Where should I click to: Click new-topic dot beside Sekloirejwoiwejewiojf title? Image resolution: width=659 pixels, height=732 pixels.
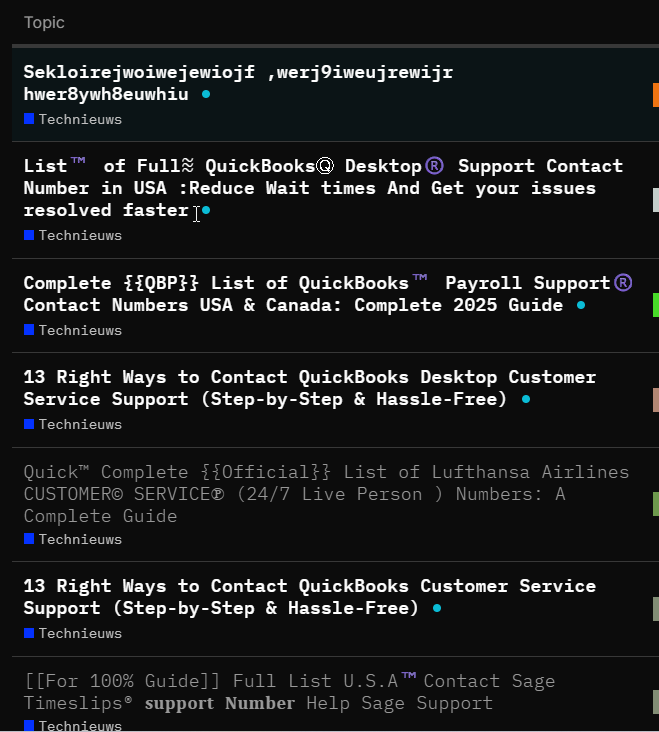(x=206, y=94)
